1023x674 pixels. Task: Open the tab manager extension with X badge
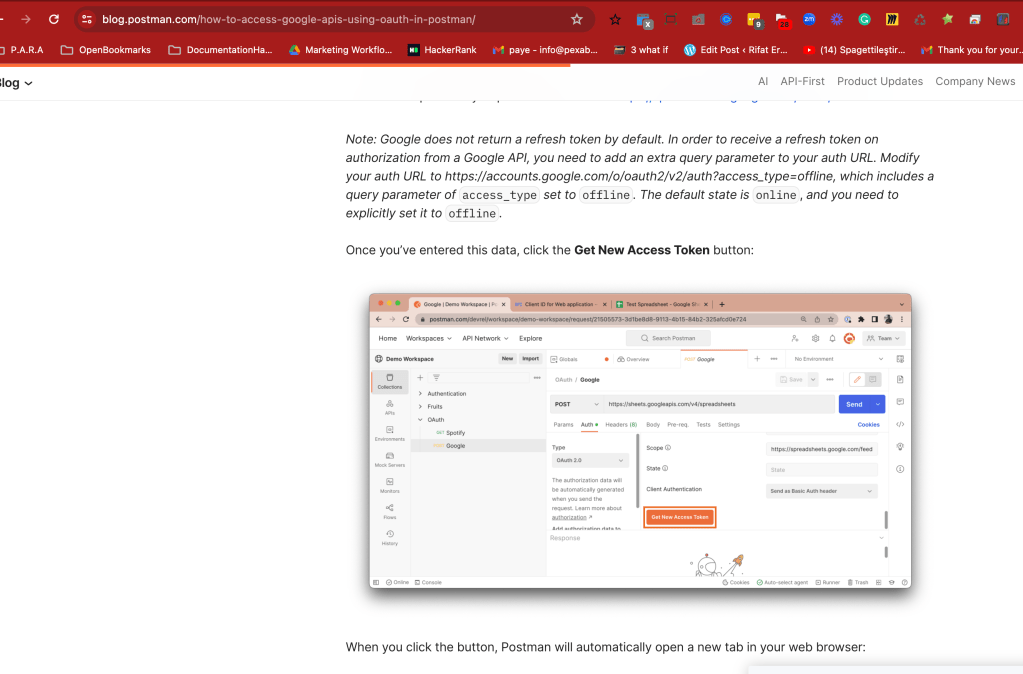[x=644, y=20]
